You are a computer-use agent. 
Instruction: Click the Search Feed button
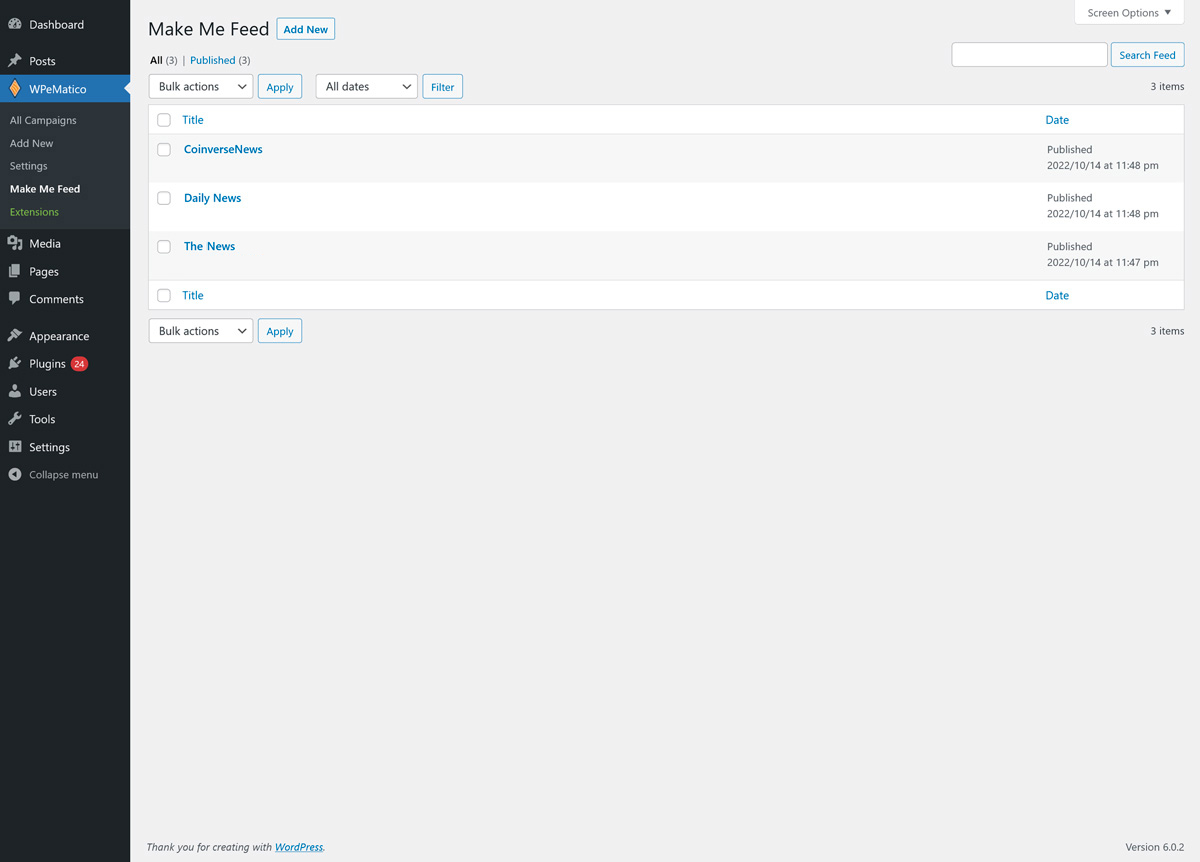coord(1148,55)
